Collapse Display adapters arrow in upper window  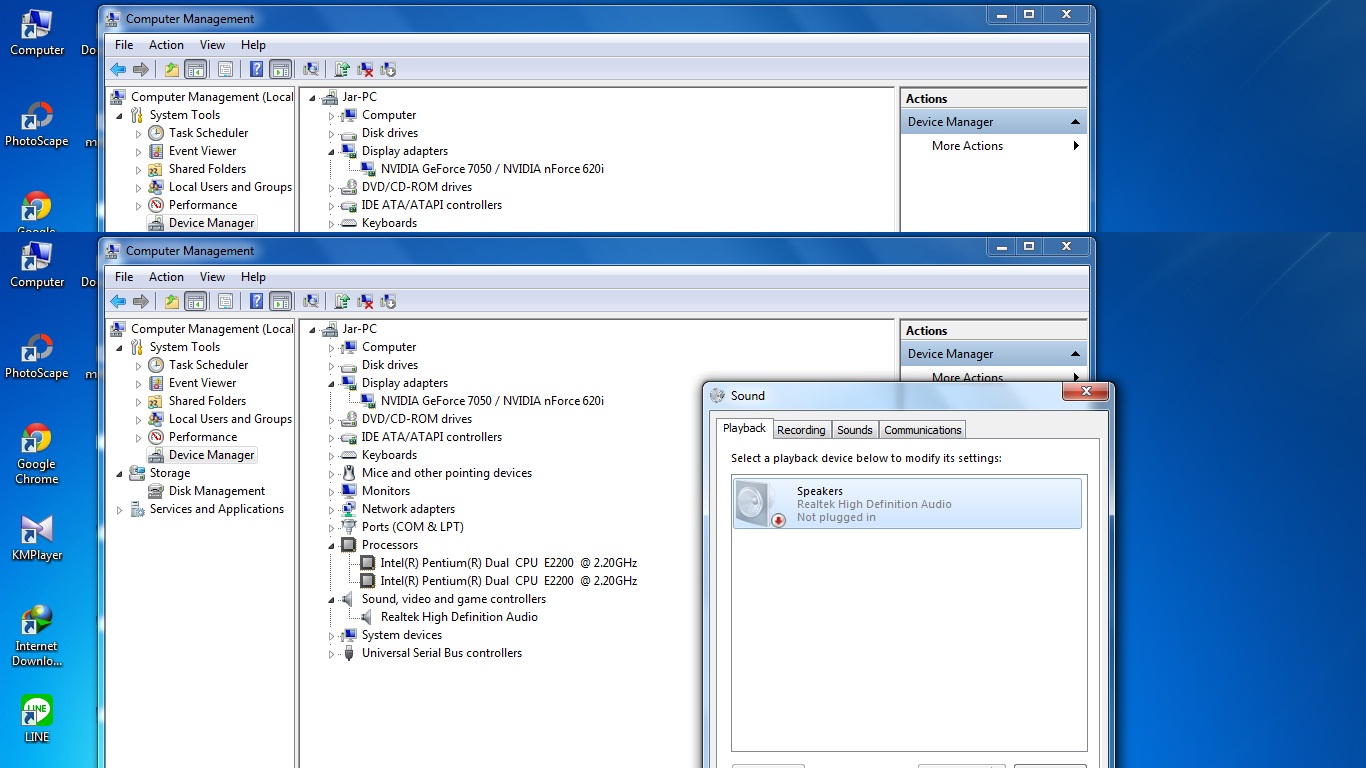pyautogui.click(x=331, y=151)
